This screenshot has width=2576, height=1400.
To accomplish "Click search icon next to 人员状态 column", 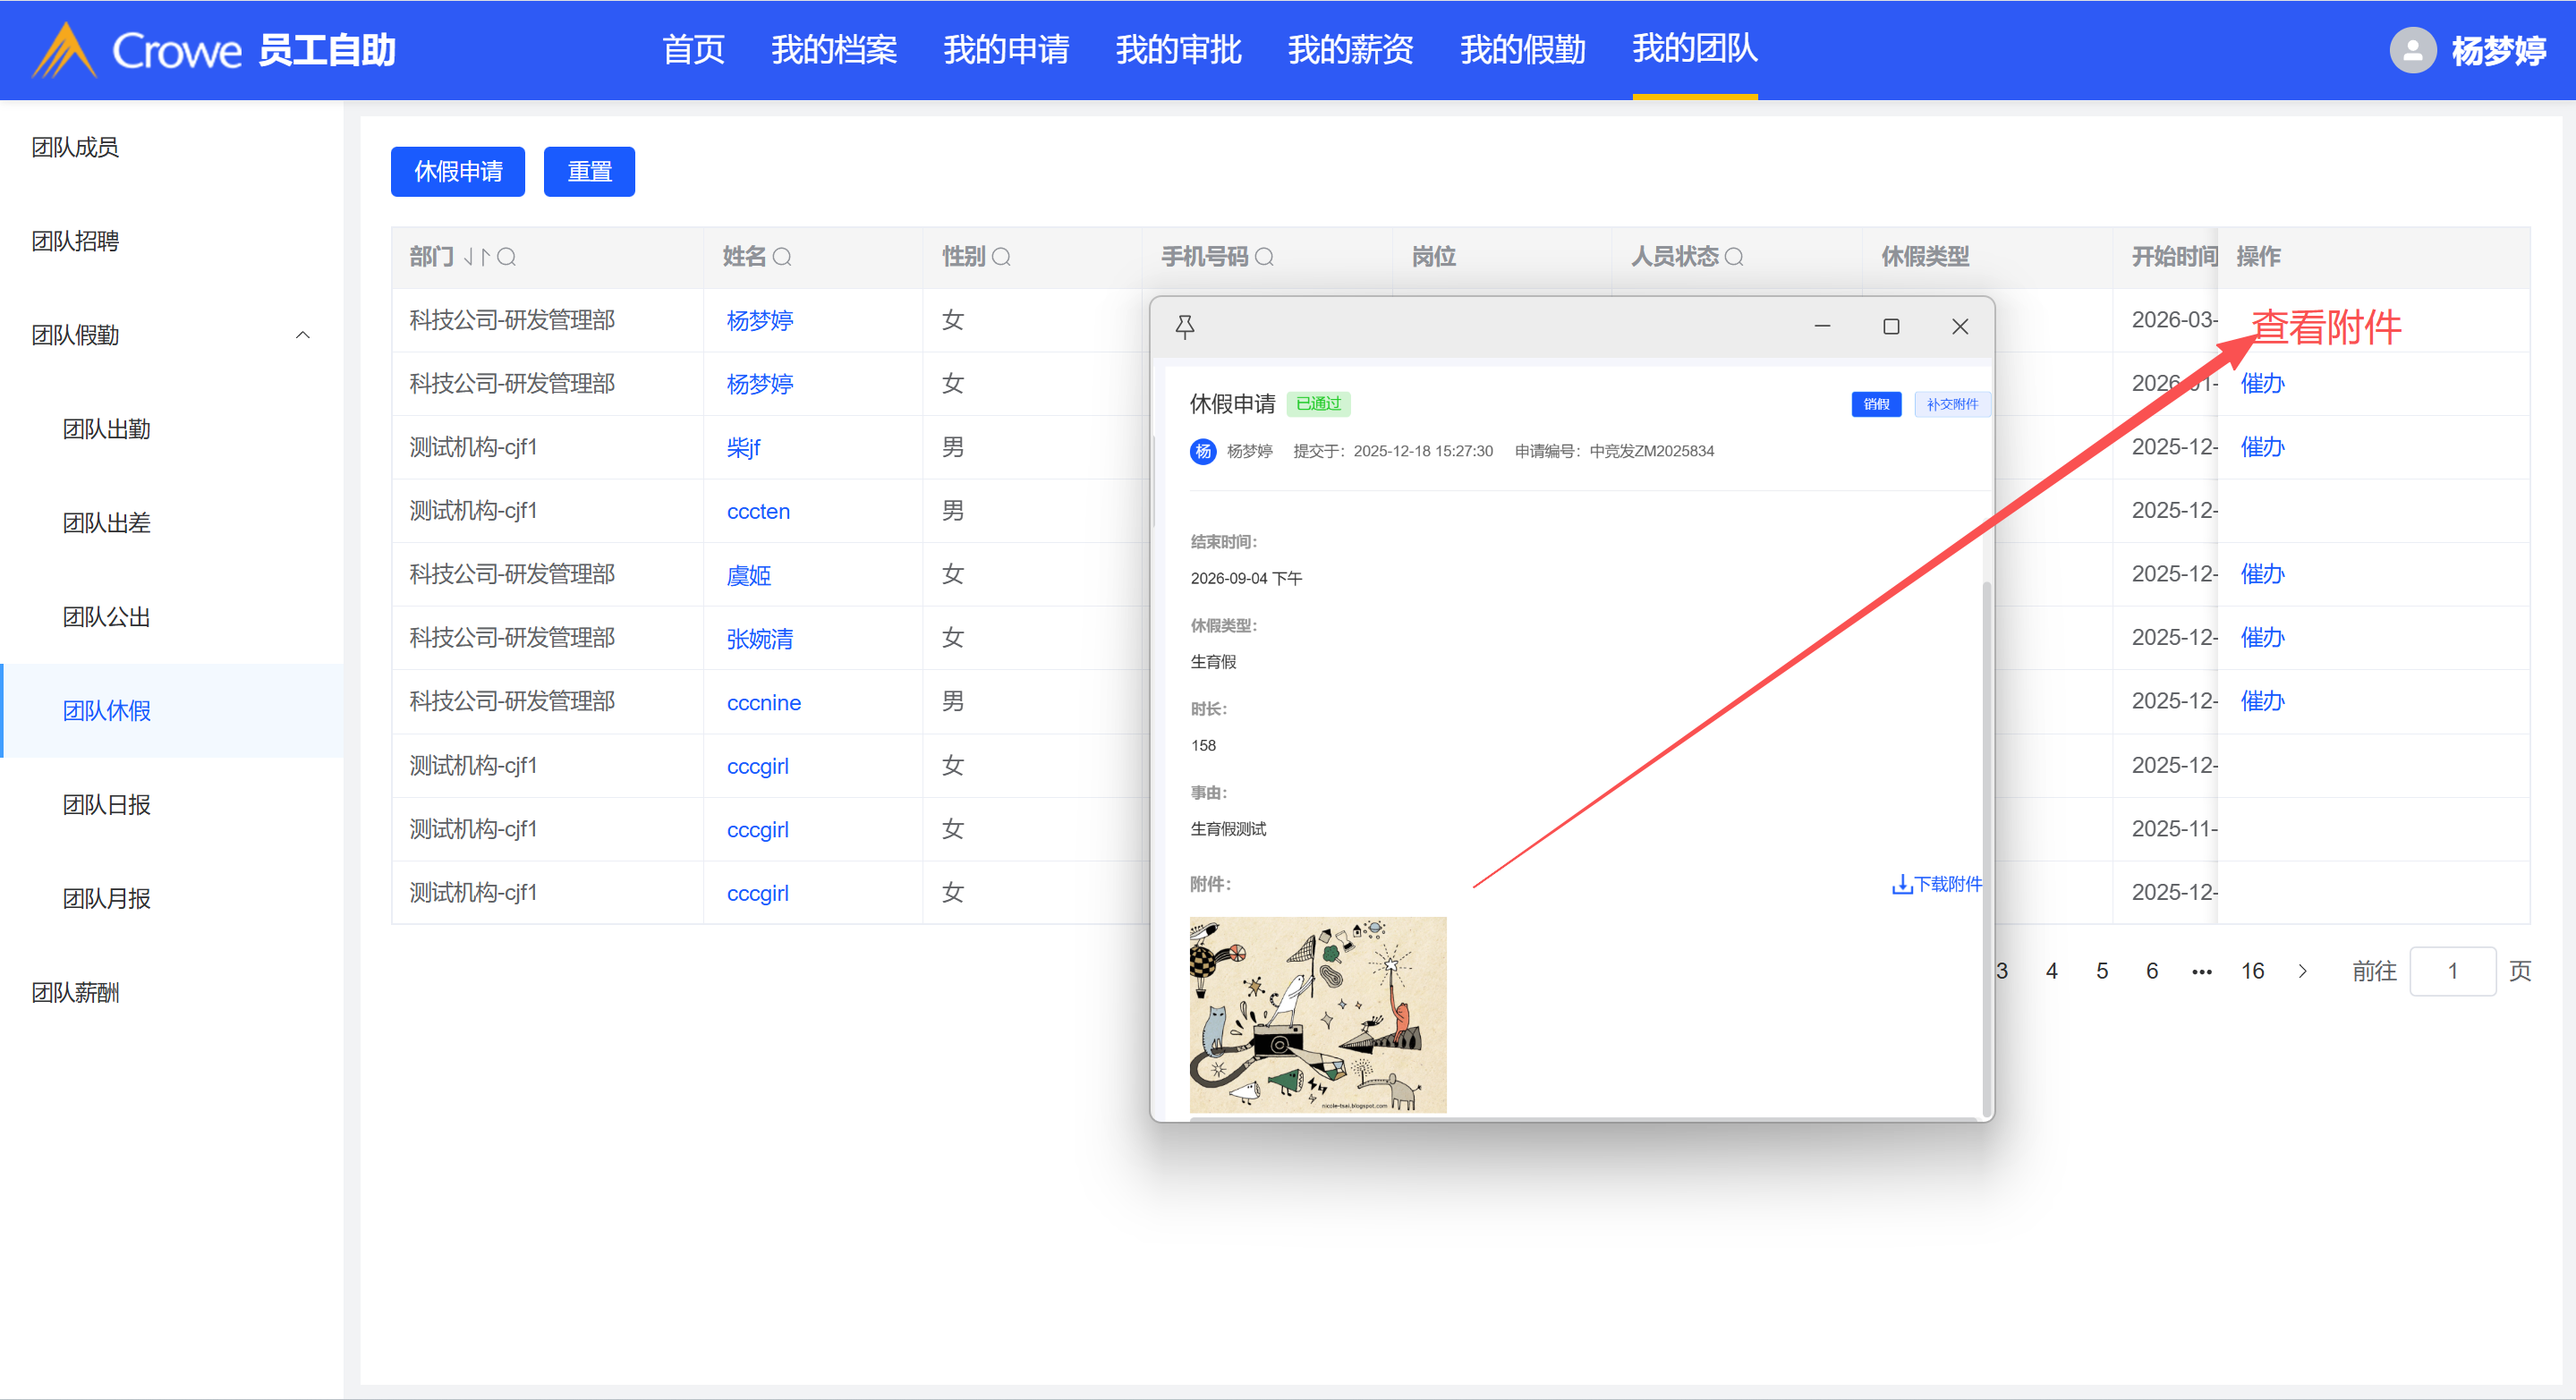I will click(1734, 257).
